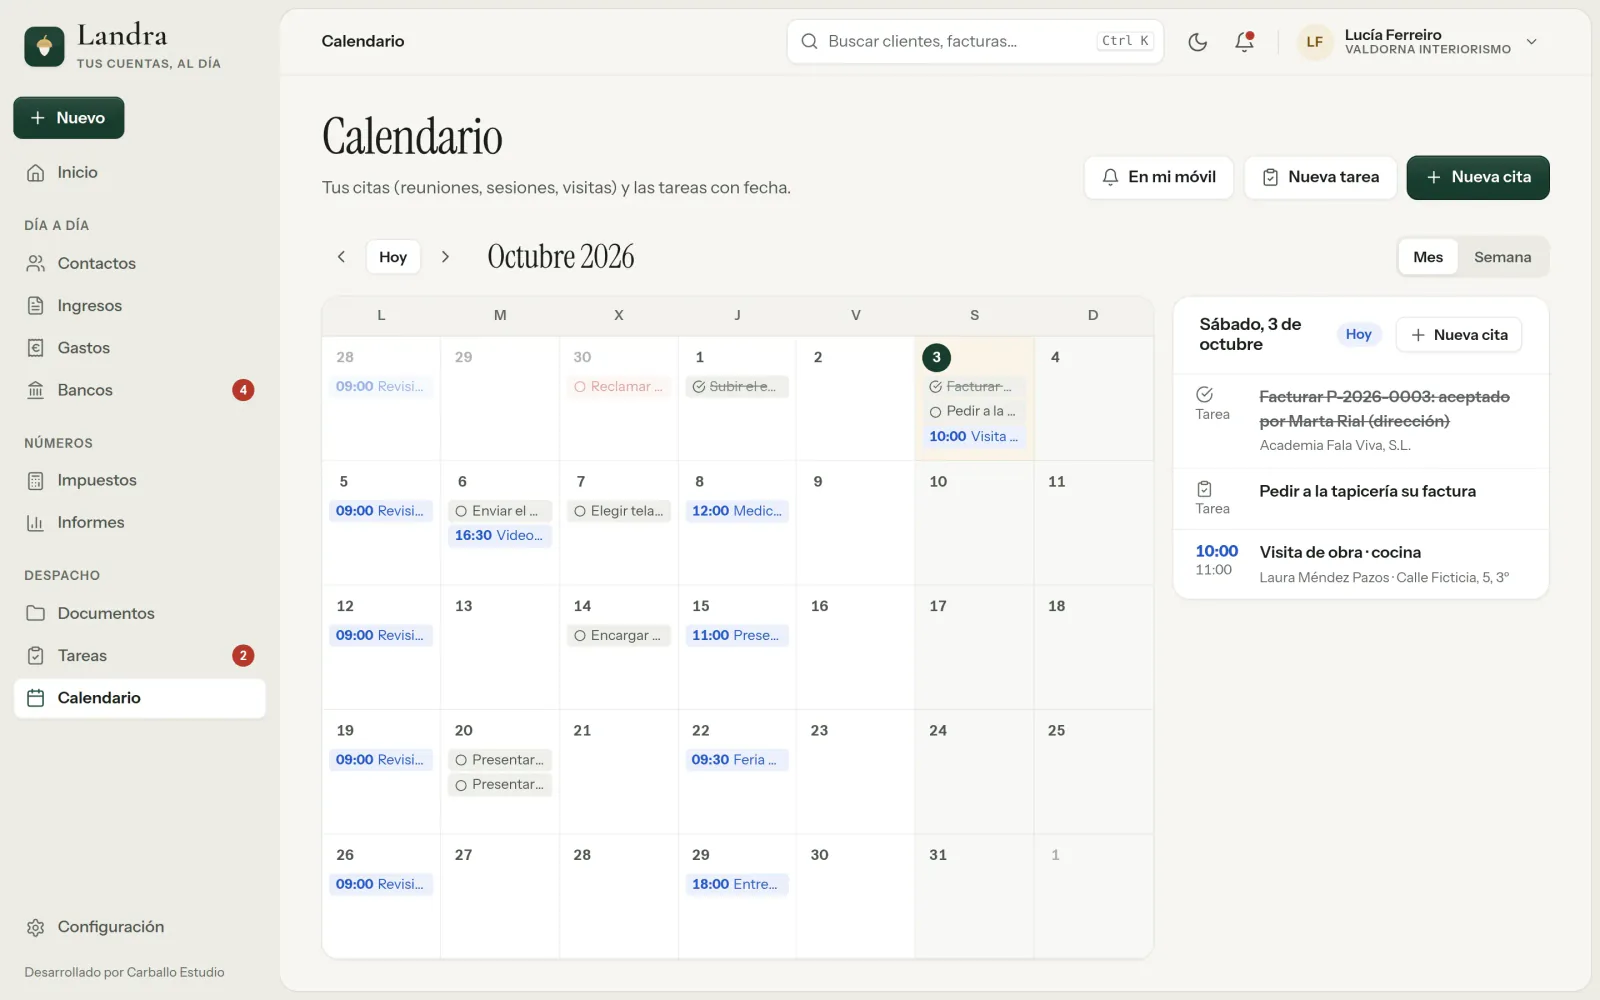Open Documentos in the sidebar
The height and width of the screenshot is (1000, 1600).
[x=139, y=613]
